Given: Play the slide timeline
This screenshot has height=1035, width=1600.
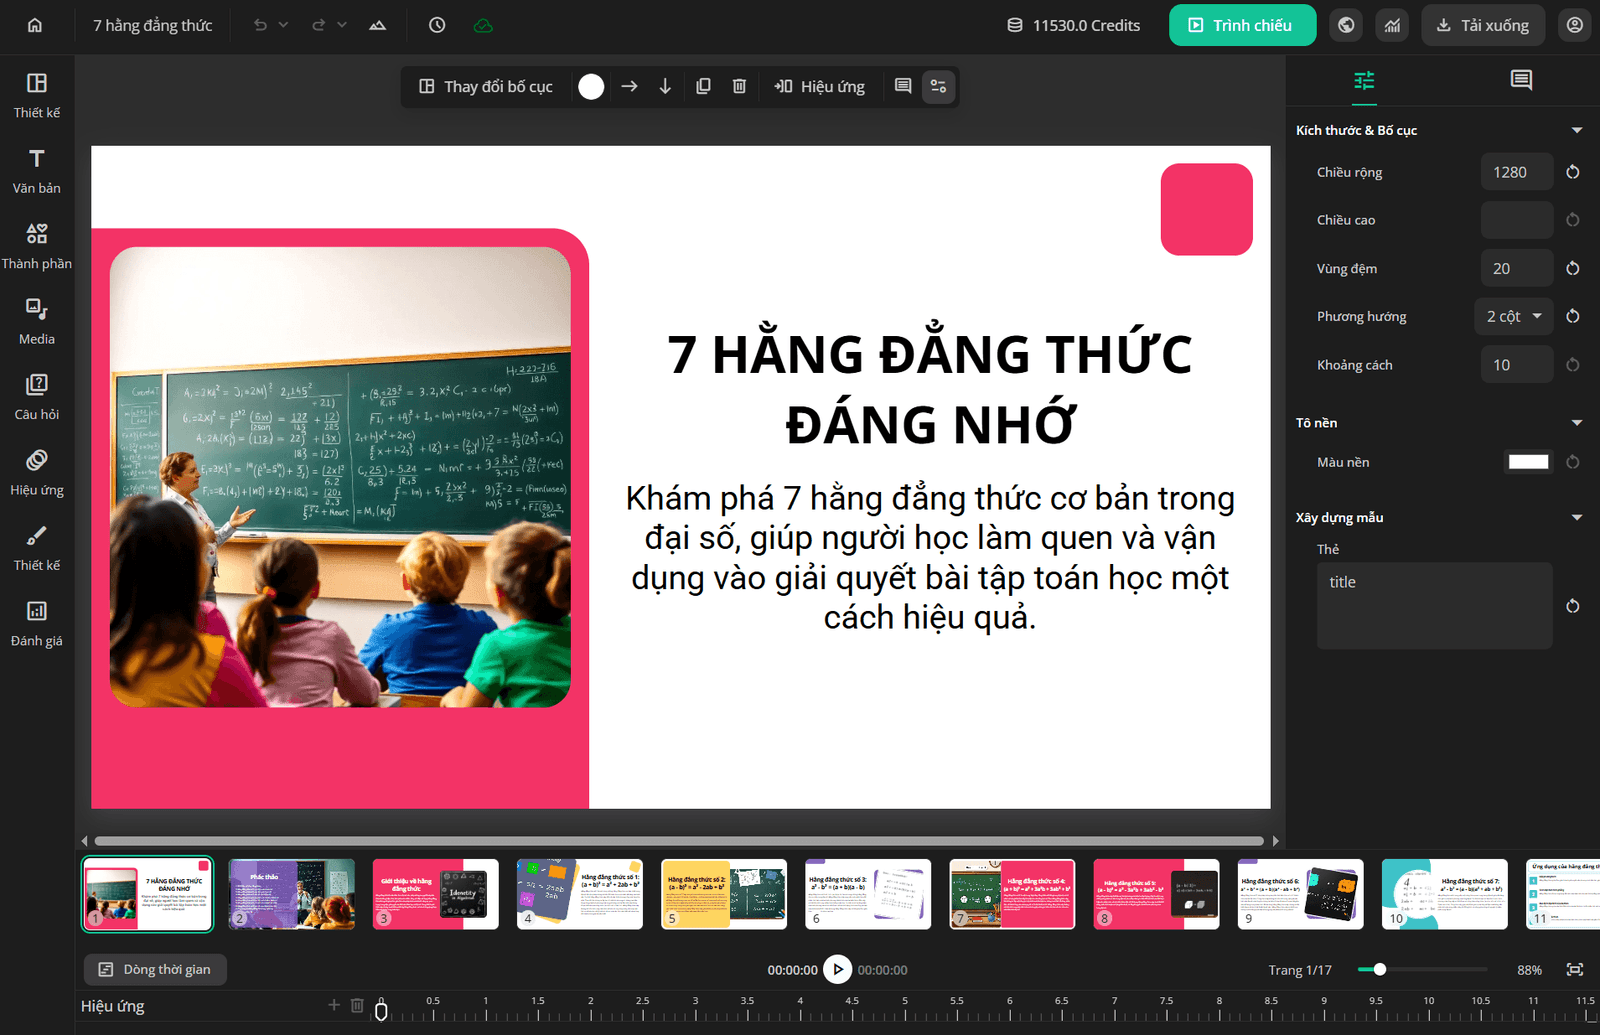Looking at the screenshot, I should pyautogui.click(x=838, y=969).
